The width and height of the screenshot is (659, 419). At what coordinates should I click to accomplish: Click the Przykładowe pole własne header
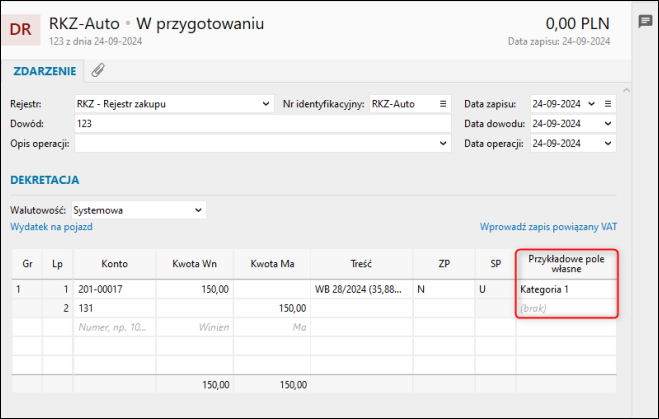[566, 264]
